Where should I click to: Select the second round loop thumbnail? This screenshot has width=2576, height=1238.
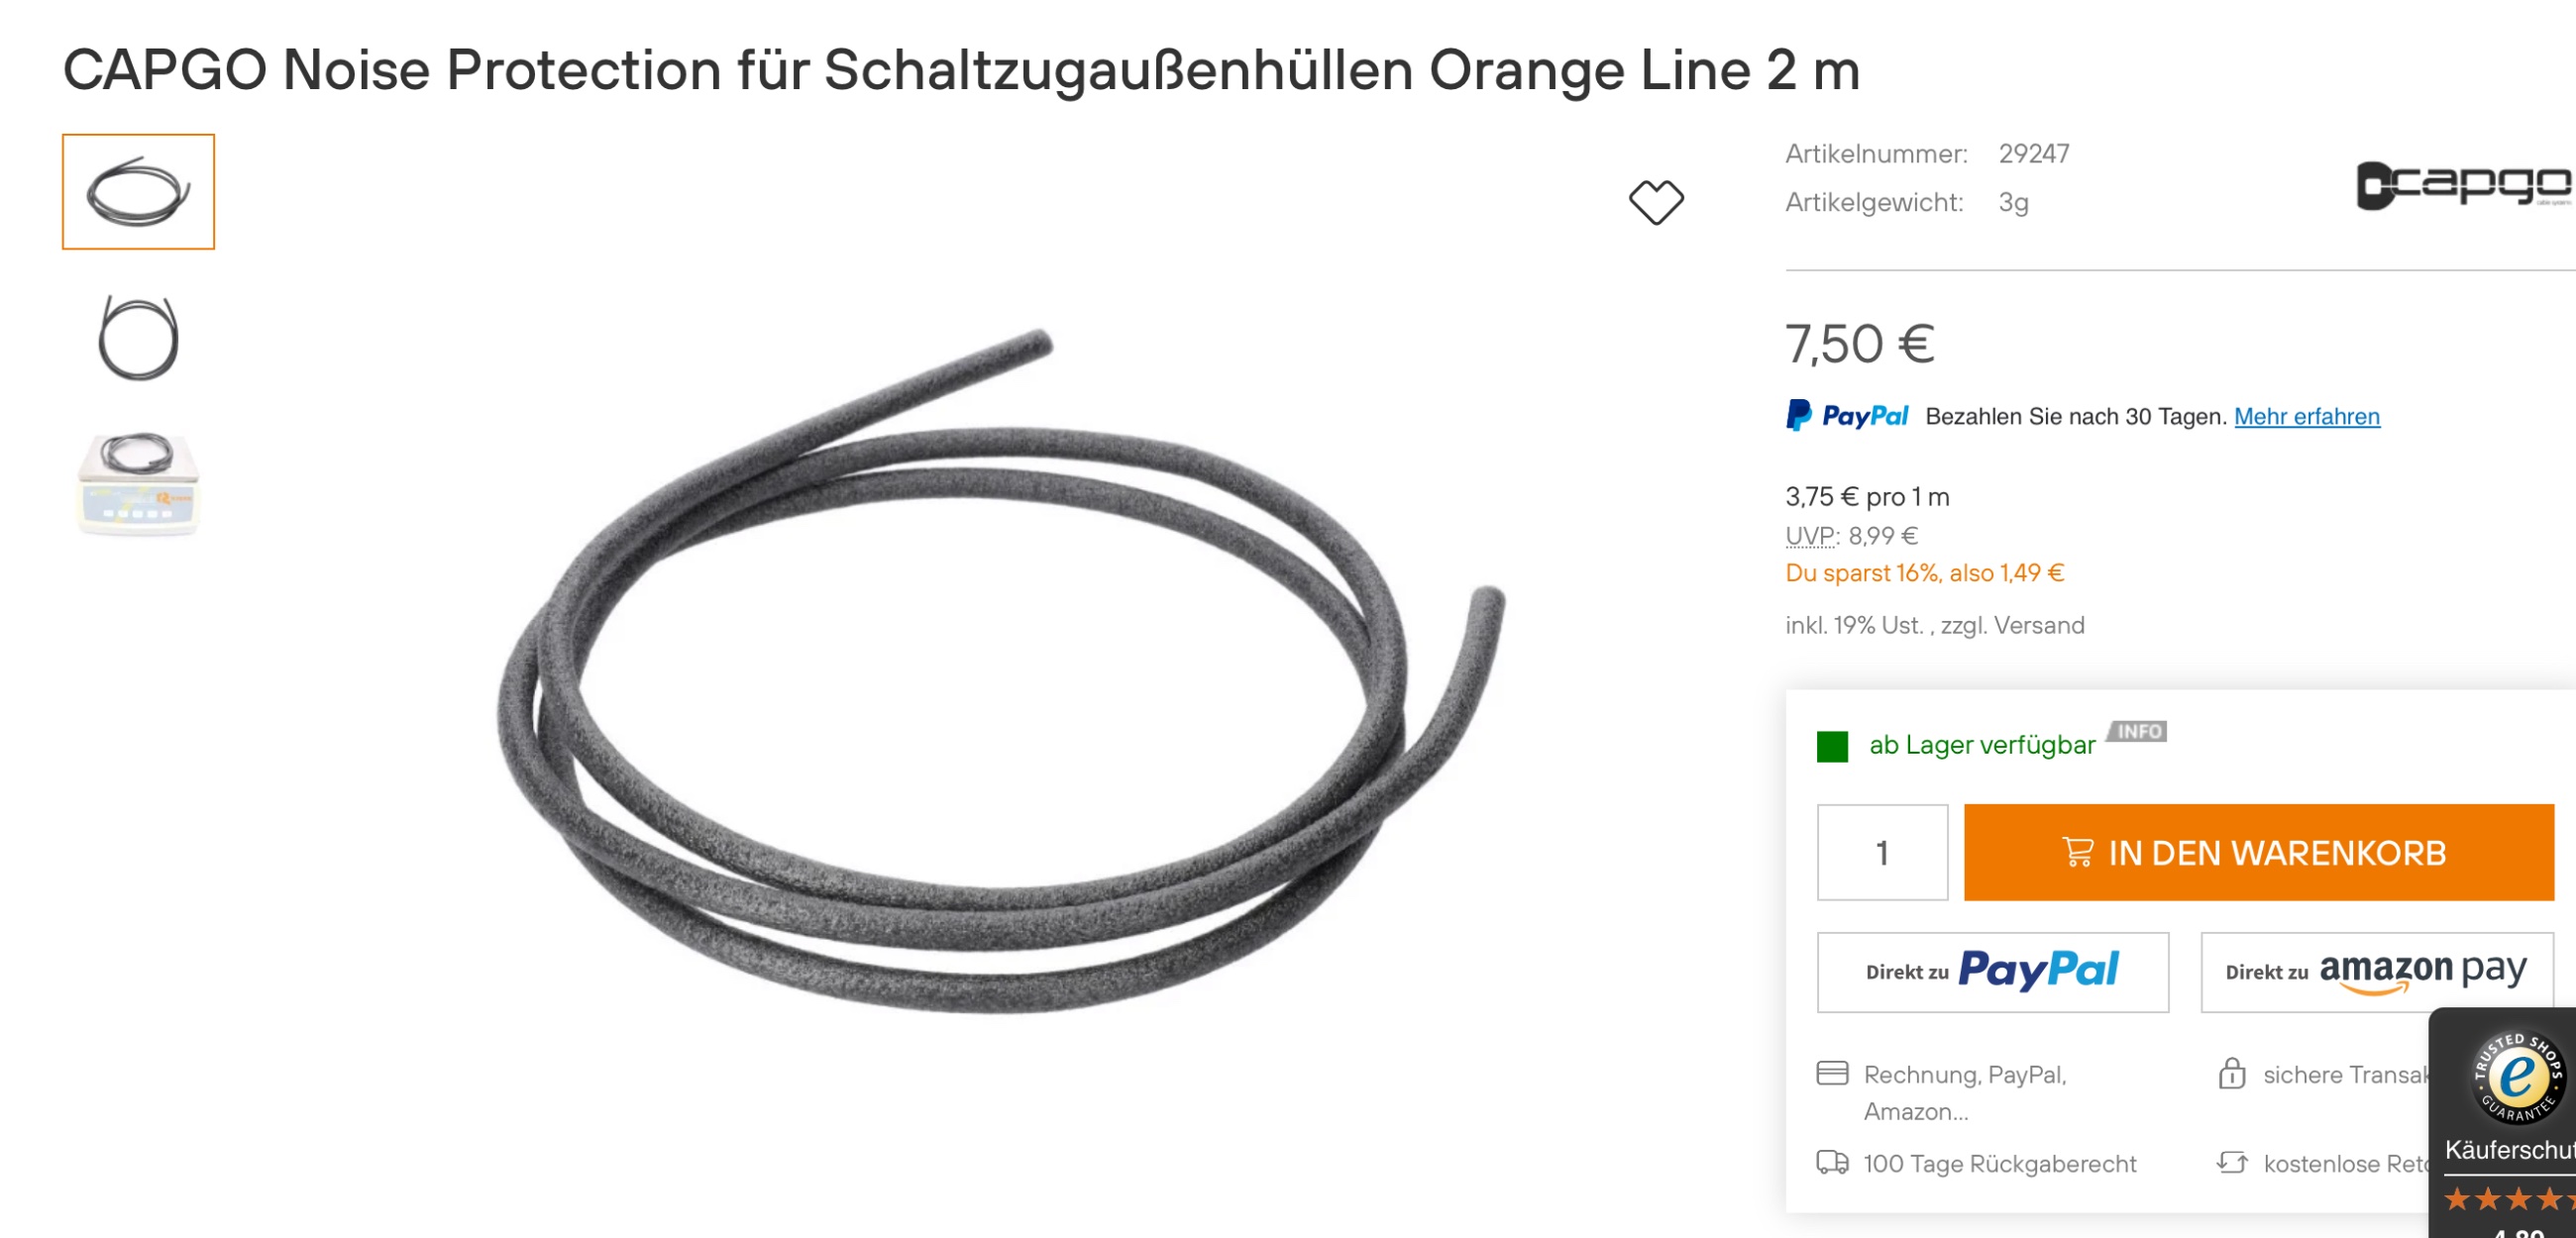(138, 338)
